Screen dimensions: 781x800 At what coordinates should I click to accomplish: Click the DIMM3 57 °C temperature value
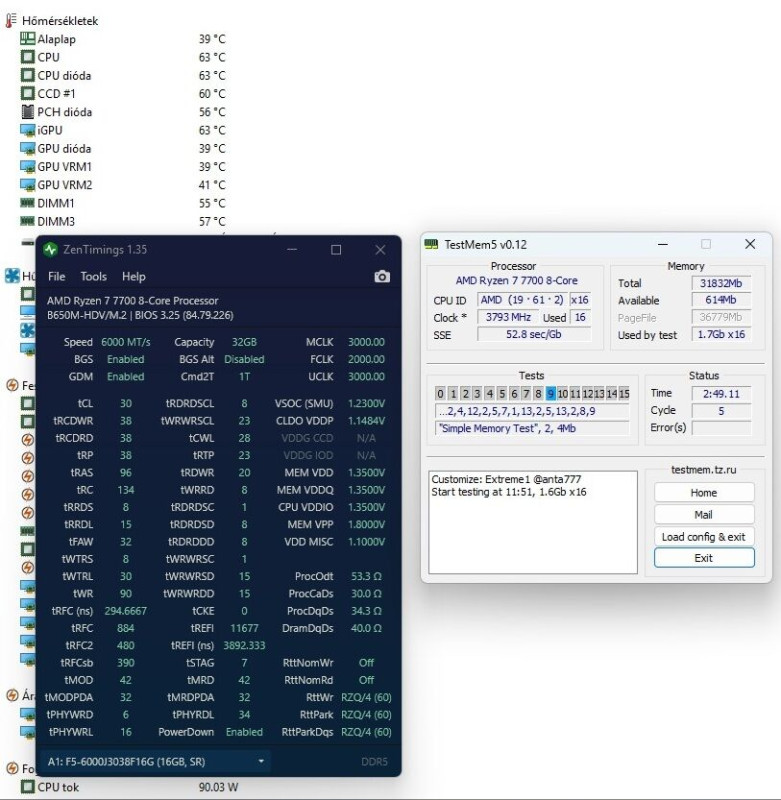coord(212,221)
